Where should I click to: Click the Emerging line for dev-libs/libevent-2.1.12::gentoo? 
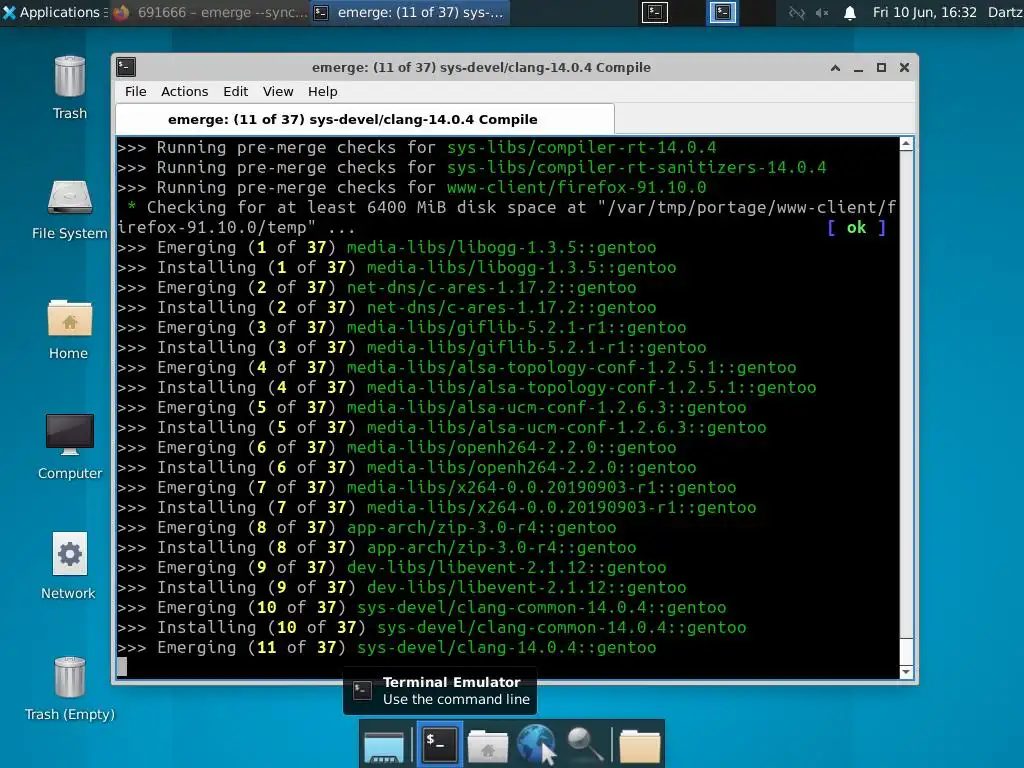pos(392,568)
